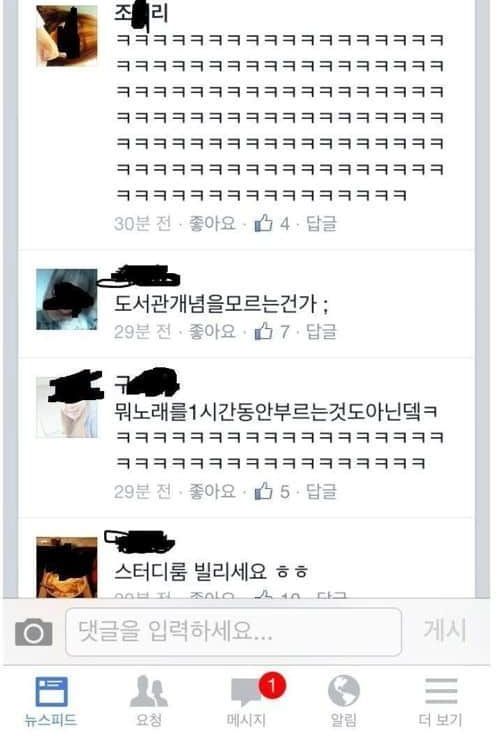Open the 요청 friend requests tab
The image size is (500, 736).
pyautogui.click(x=149, y=701)
